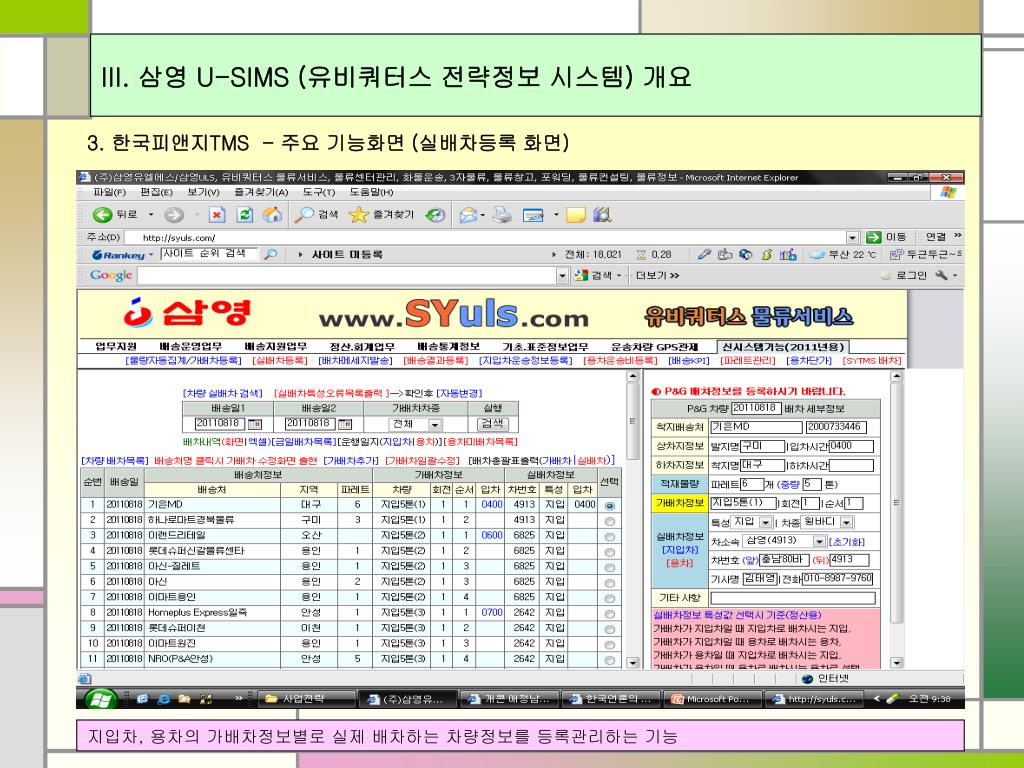Open calendar icon next to 배송일2
Viewport: 1024px width, 768px height.
click(x=345, y=424)
